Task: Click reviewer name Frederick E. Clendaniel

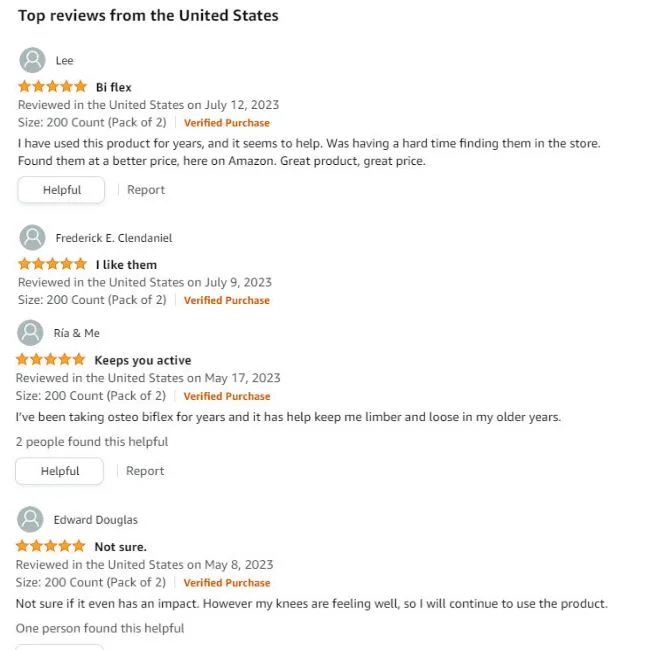Action: pos(114,238)
